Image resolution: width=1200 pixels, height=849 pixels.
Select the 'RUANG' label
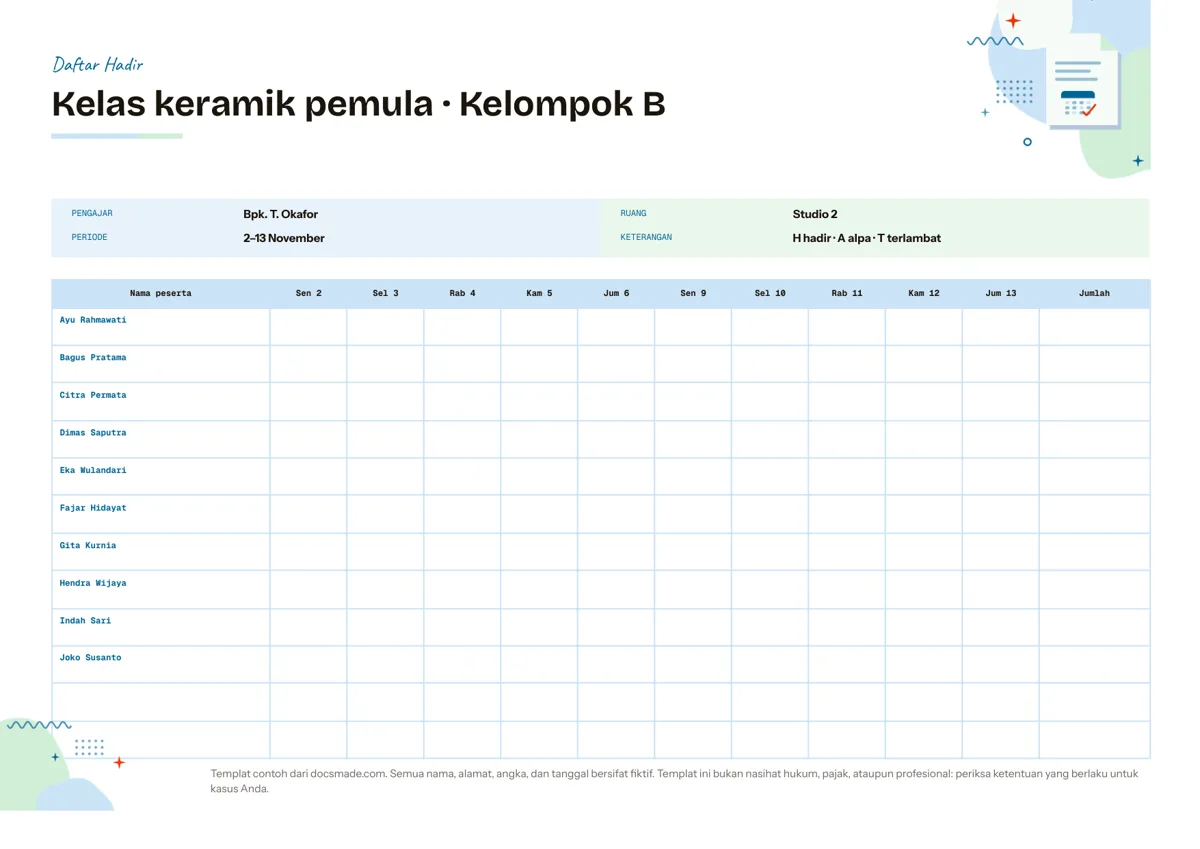[633, 214]
